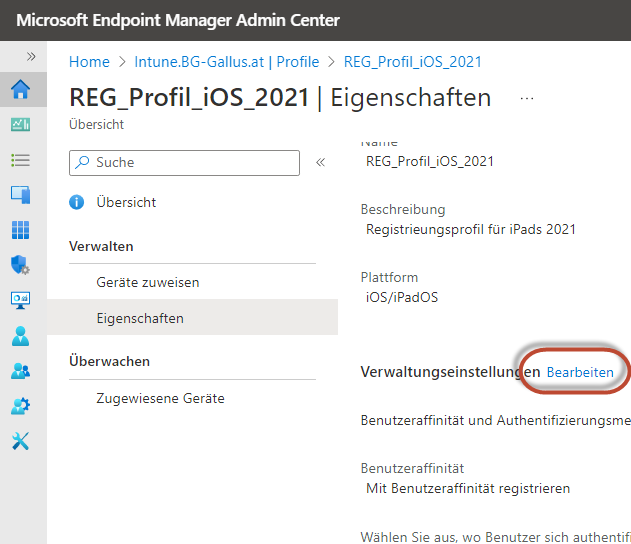Open the Users icon in sidebar
The width and height of the screenshot is (631, 544).
20,336
